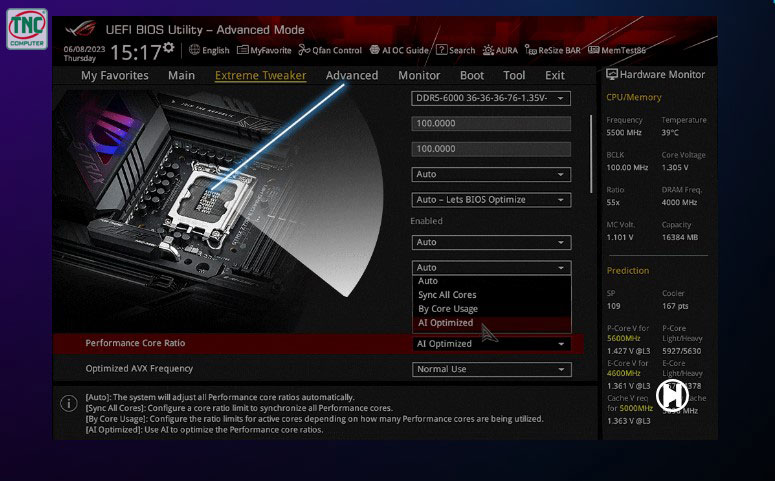Click the 1.305 V core voltage value
Image resolution: width=775 pixels, height=481 pixels.
tap(675, 168)
